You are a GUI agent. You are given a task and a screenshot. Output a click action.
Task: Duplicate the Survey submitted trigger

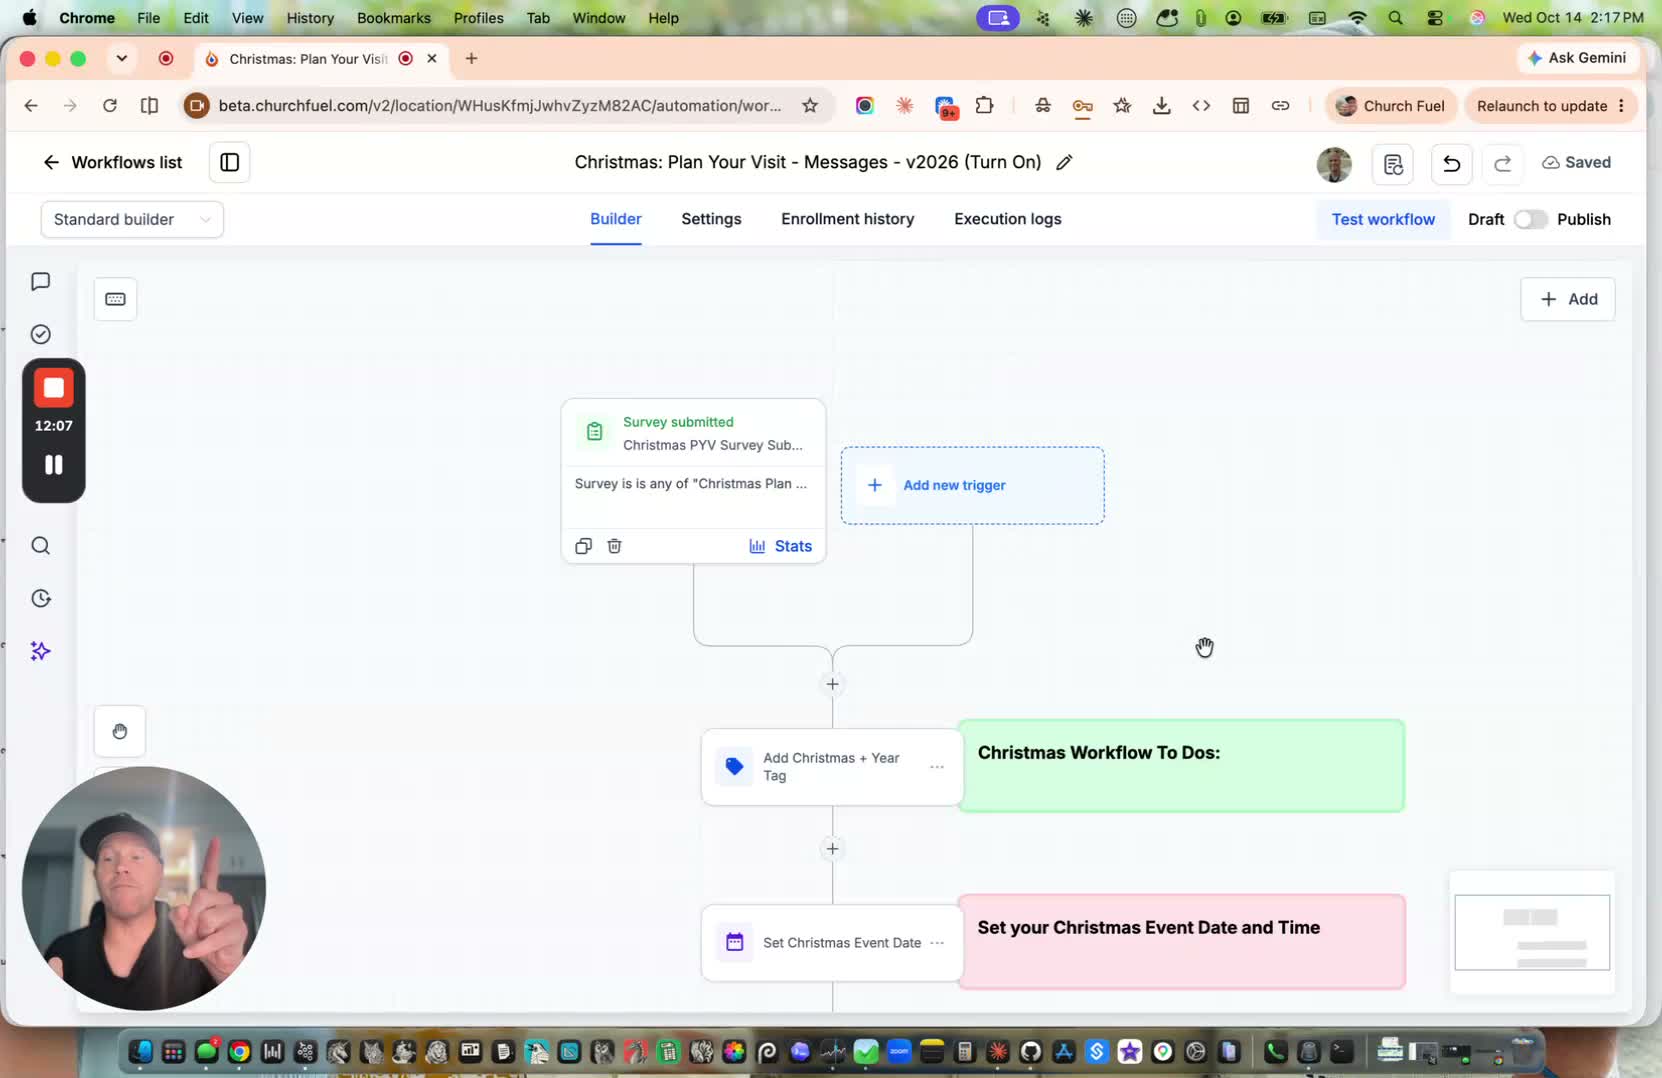point(584,546)
